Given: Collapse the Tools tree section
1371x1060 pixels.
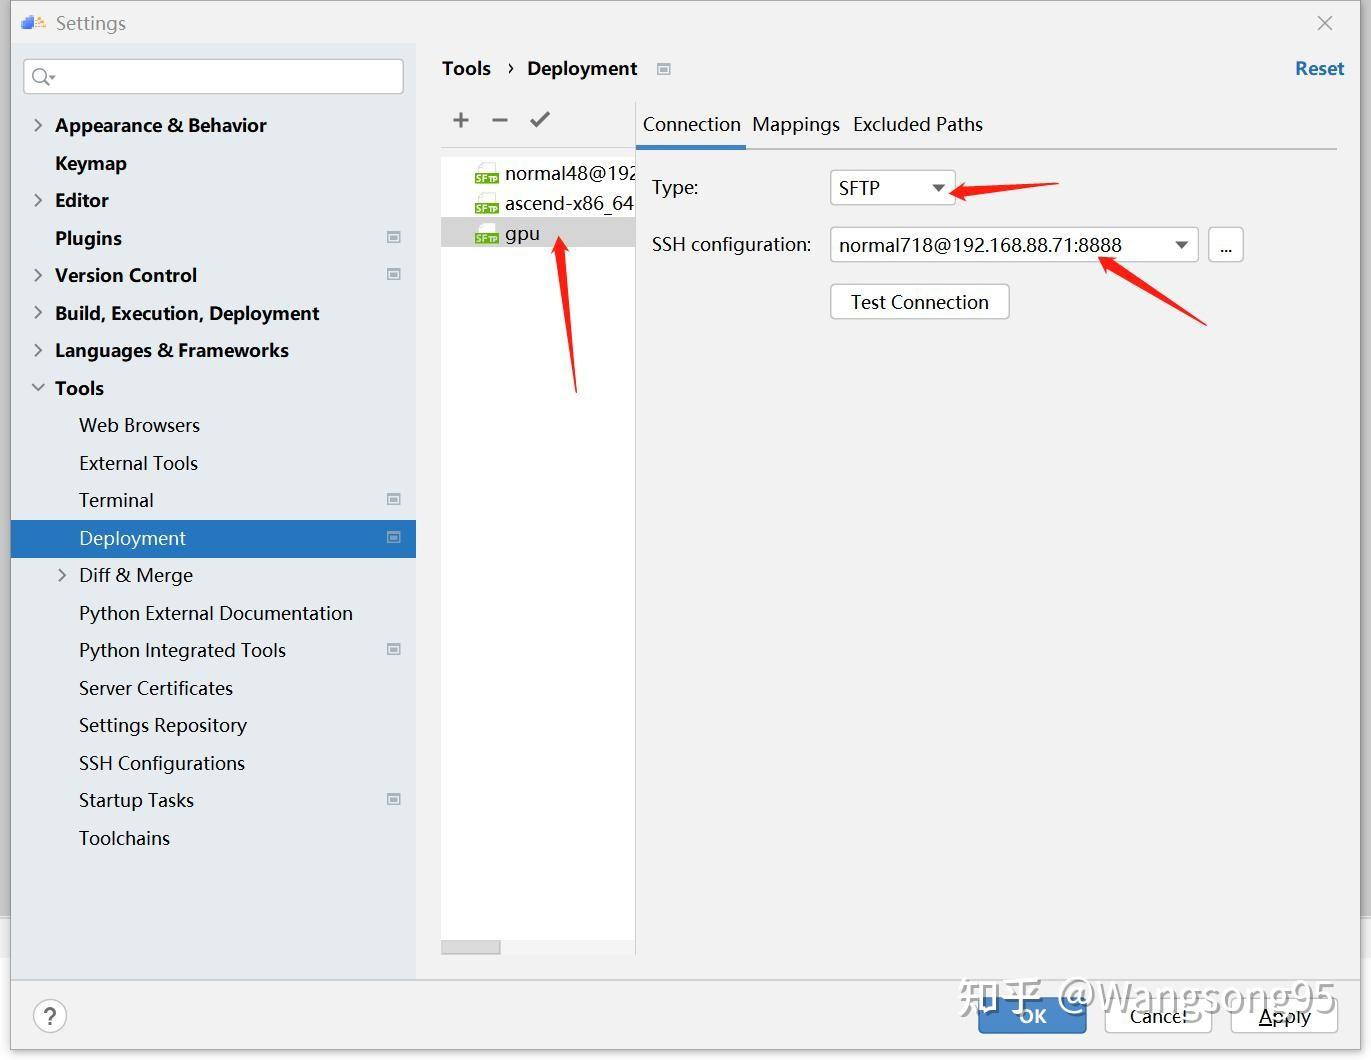Looking at the screenshot, I should (38, 388).
